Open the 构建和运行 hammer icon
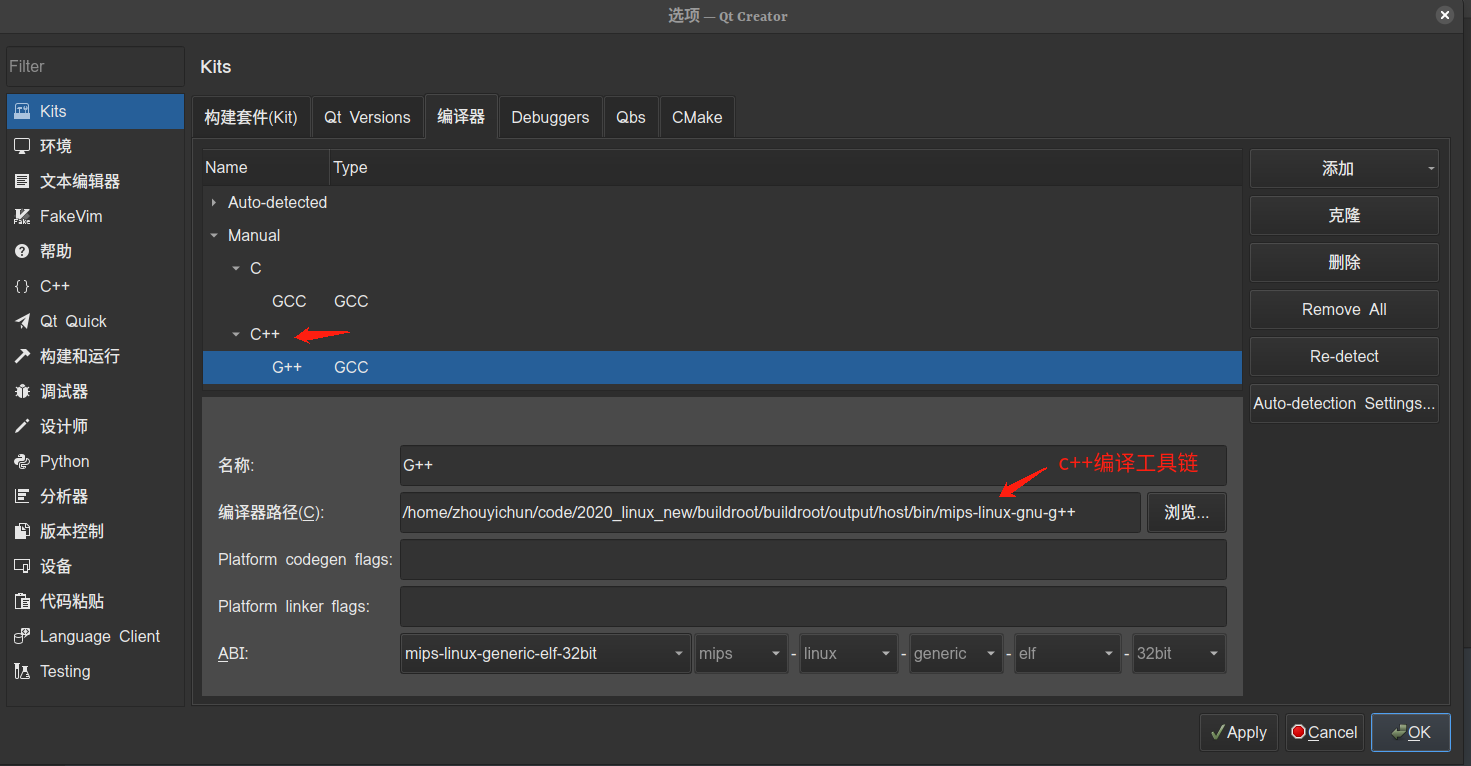1471x766 pixels. click(x=22, y=356)
